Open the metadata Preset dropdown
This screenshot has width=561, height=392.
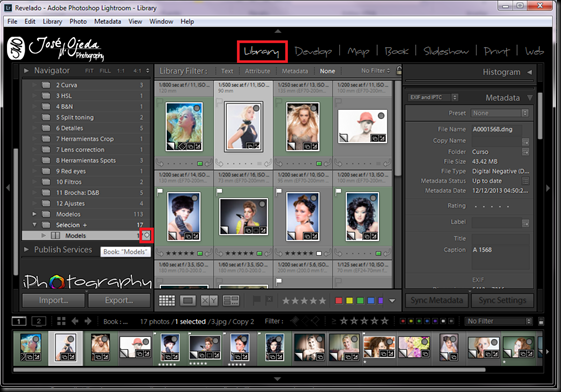499,113
